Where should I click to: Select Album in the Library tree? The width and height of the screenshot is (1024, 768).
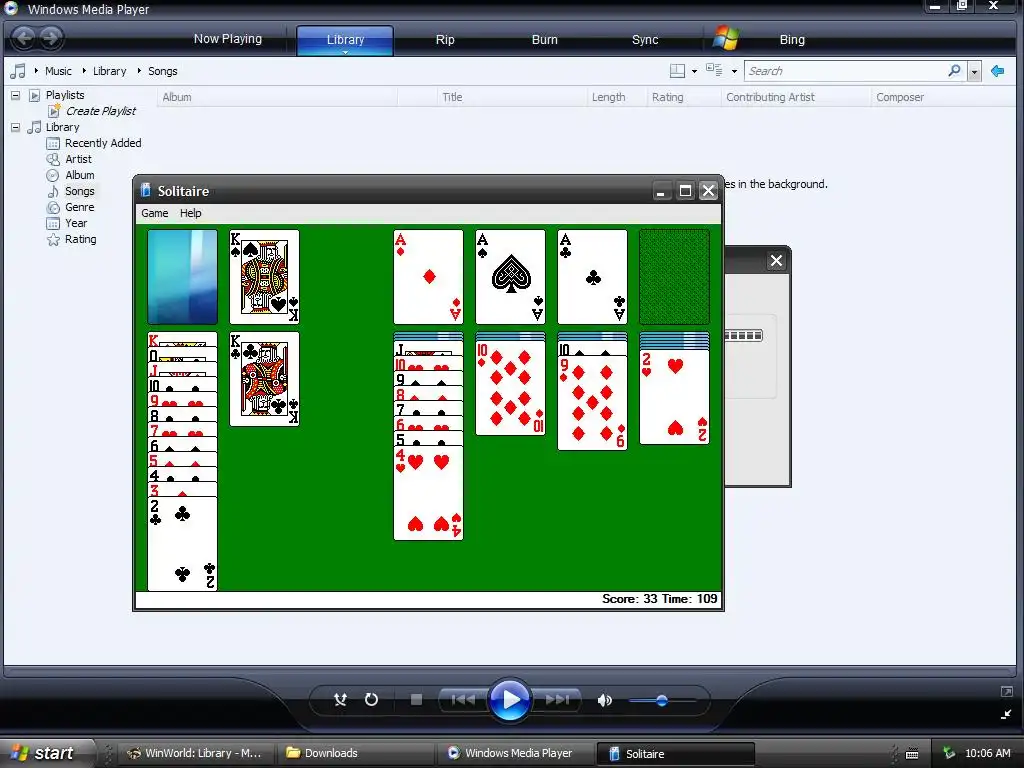[x=80, y=175]
